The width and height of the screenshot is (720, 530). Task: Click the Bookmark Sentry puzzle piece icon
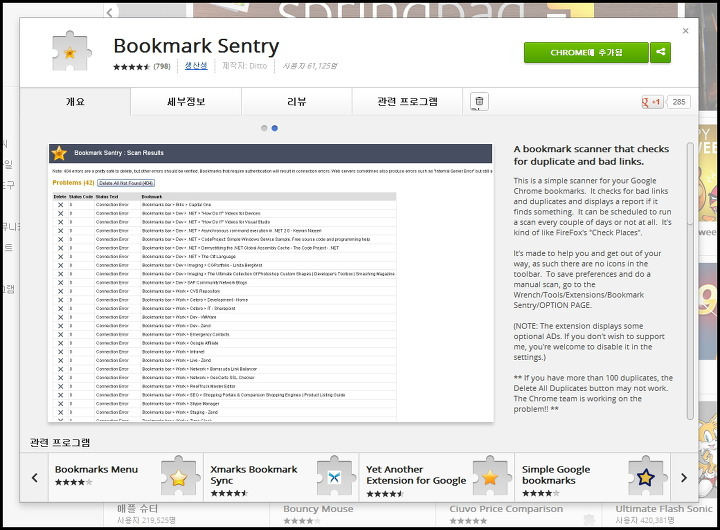point(70,51)
